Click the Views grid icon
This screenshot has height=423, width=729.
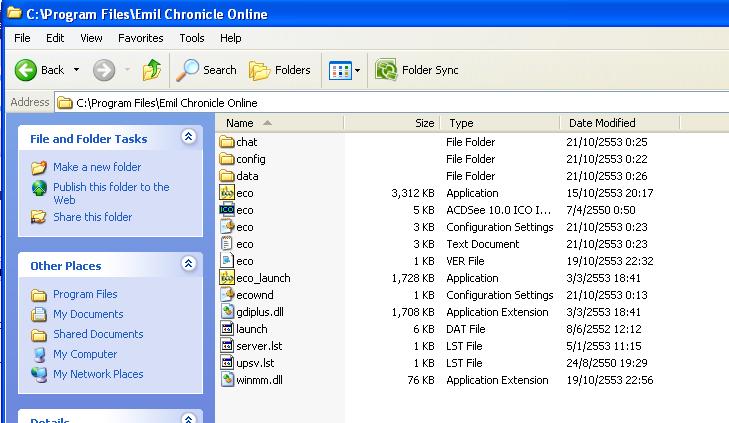[x=340, y=71]
